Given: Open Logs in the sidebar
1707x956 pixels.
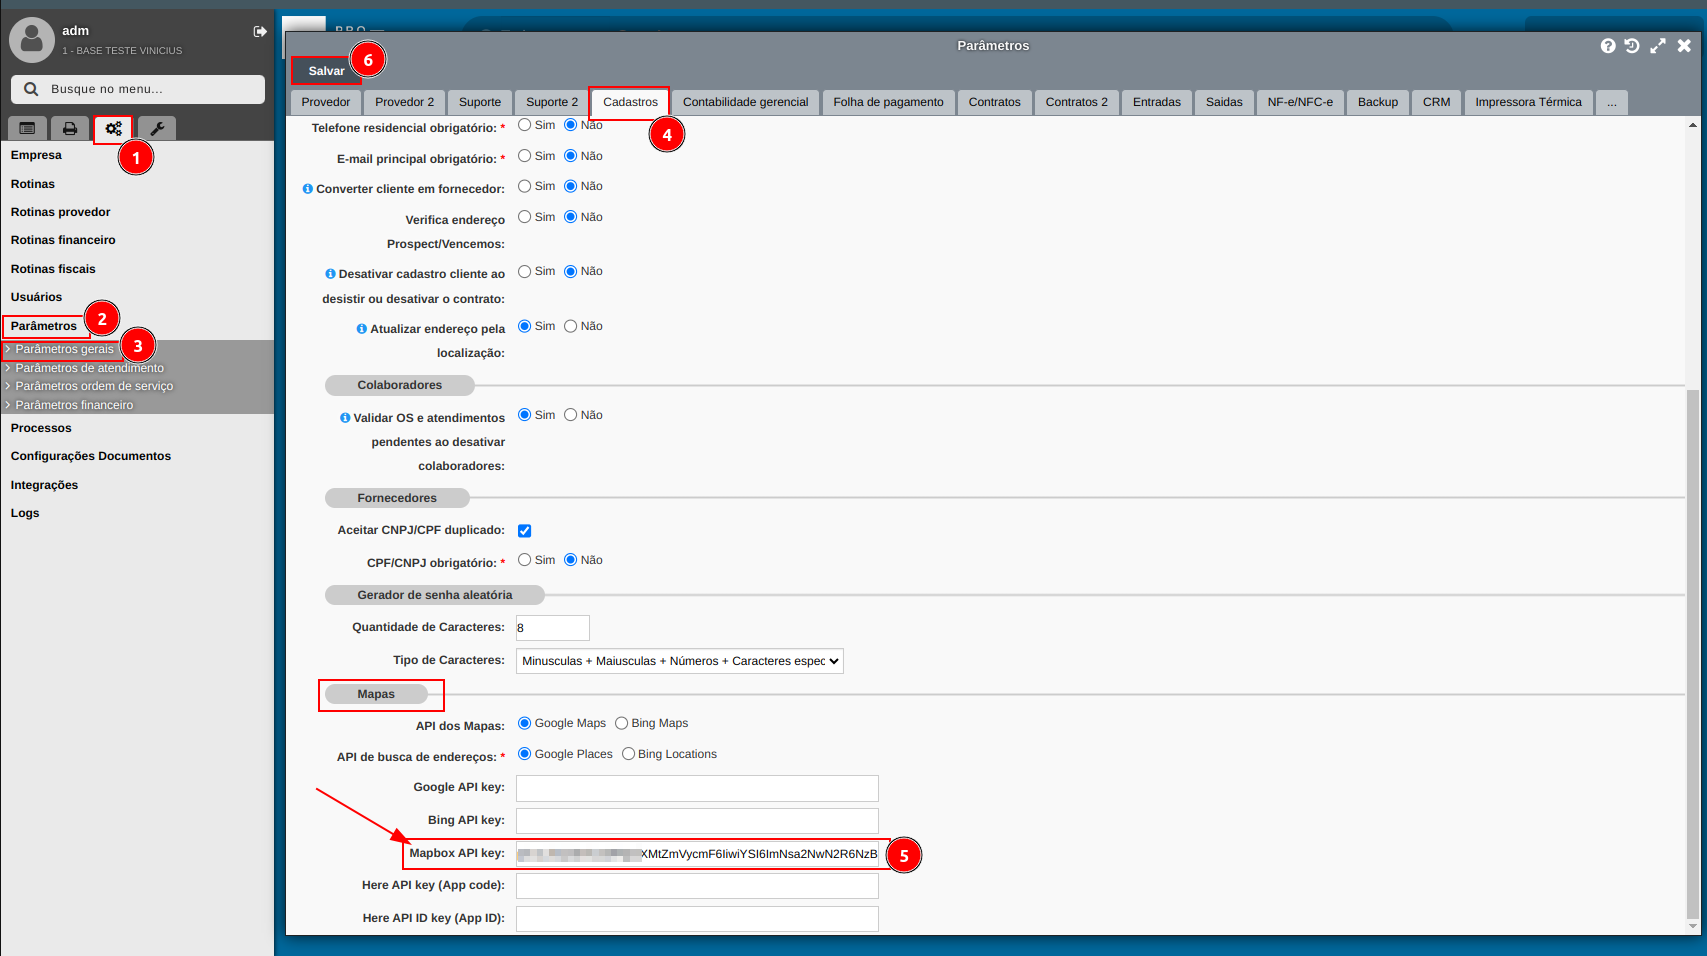Looking at the screenshot, I should pos(25,513).
